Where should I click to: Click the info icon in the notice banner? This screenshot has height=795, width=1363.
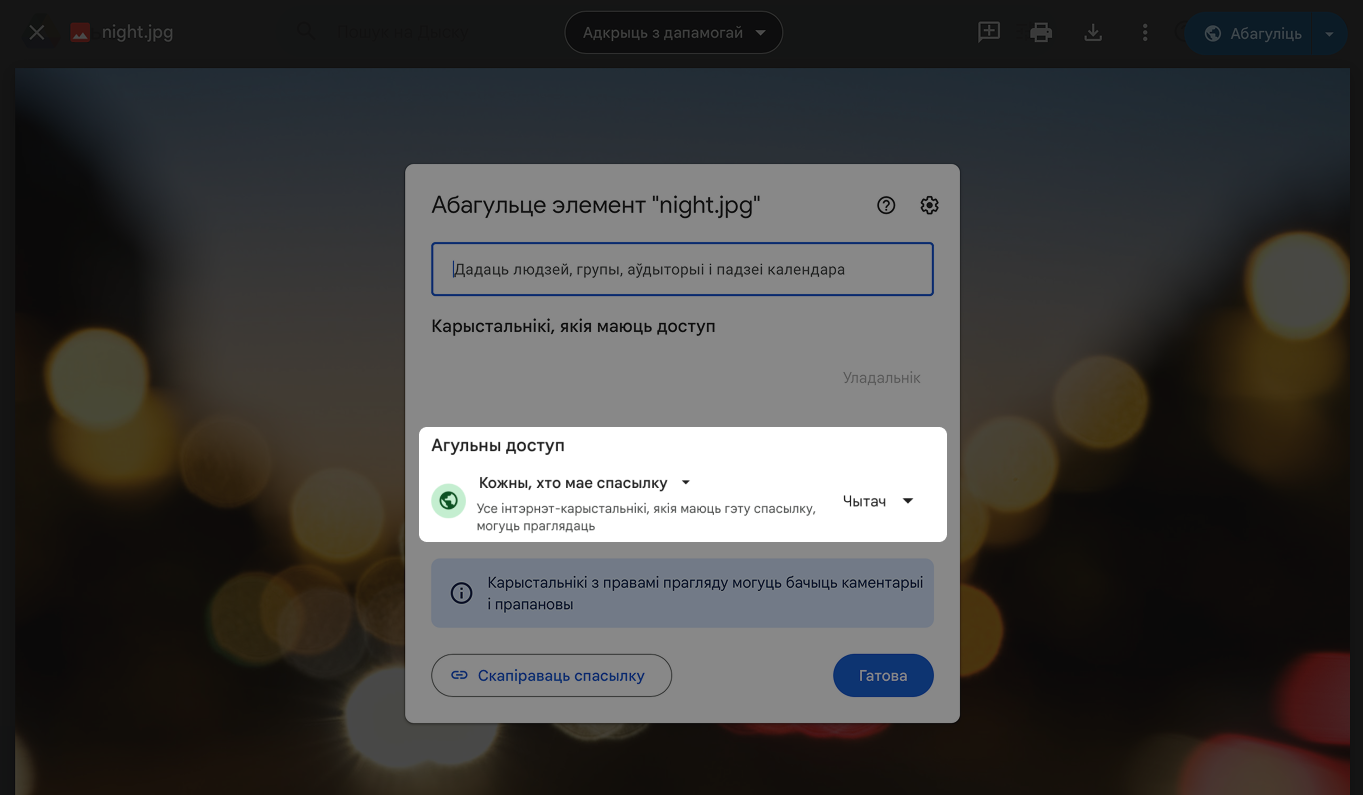click(x=461, y=593)
